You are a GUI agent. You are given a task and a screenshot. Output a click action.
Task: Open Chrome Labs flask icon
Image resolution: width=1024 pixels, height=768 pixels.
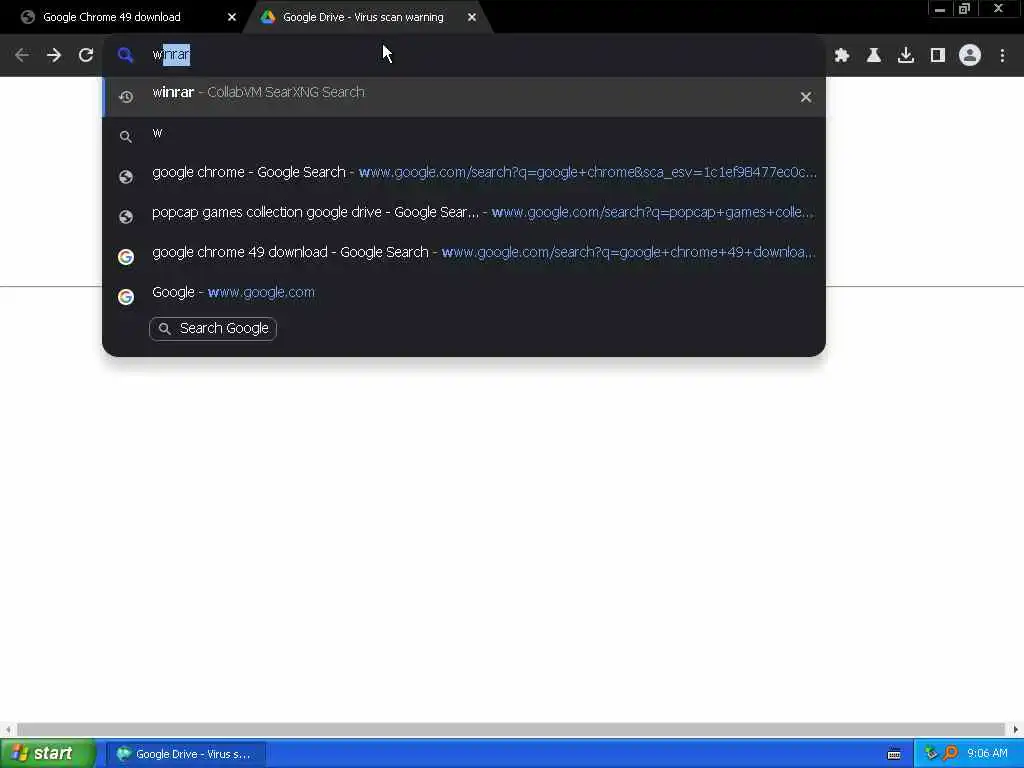pos(874,56)
